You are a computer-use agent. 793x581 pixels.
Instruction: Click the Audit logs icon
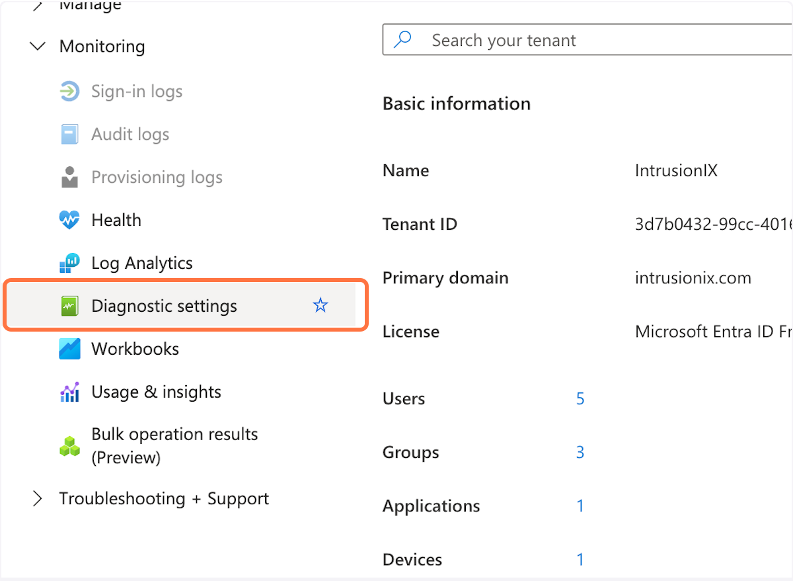[x=69, y=135]
